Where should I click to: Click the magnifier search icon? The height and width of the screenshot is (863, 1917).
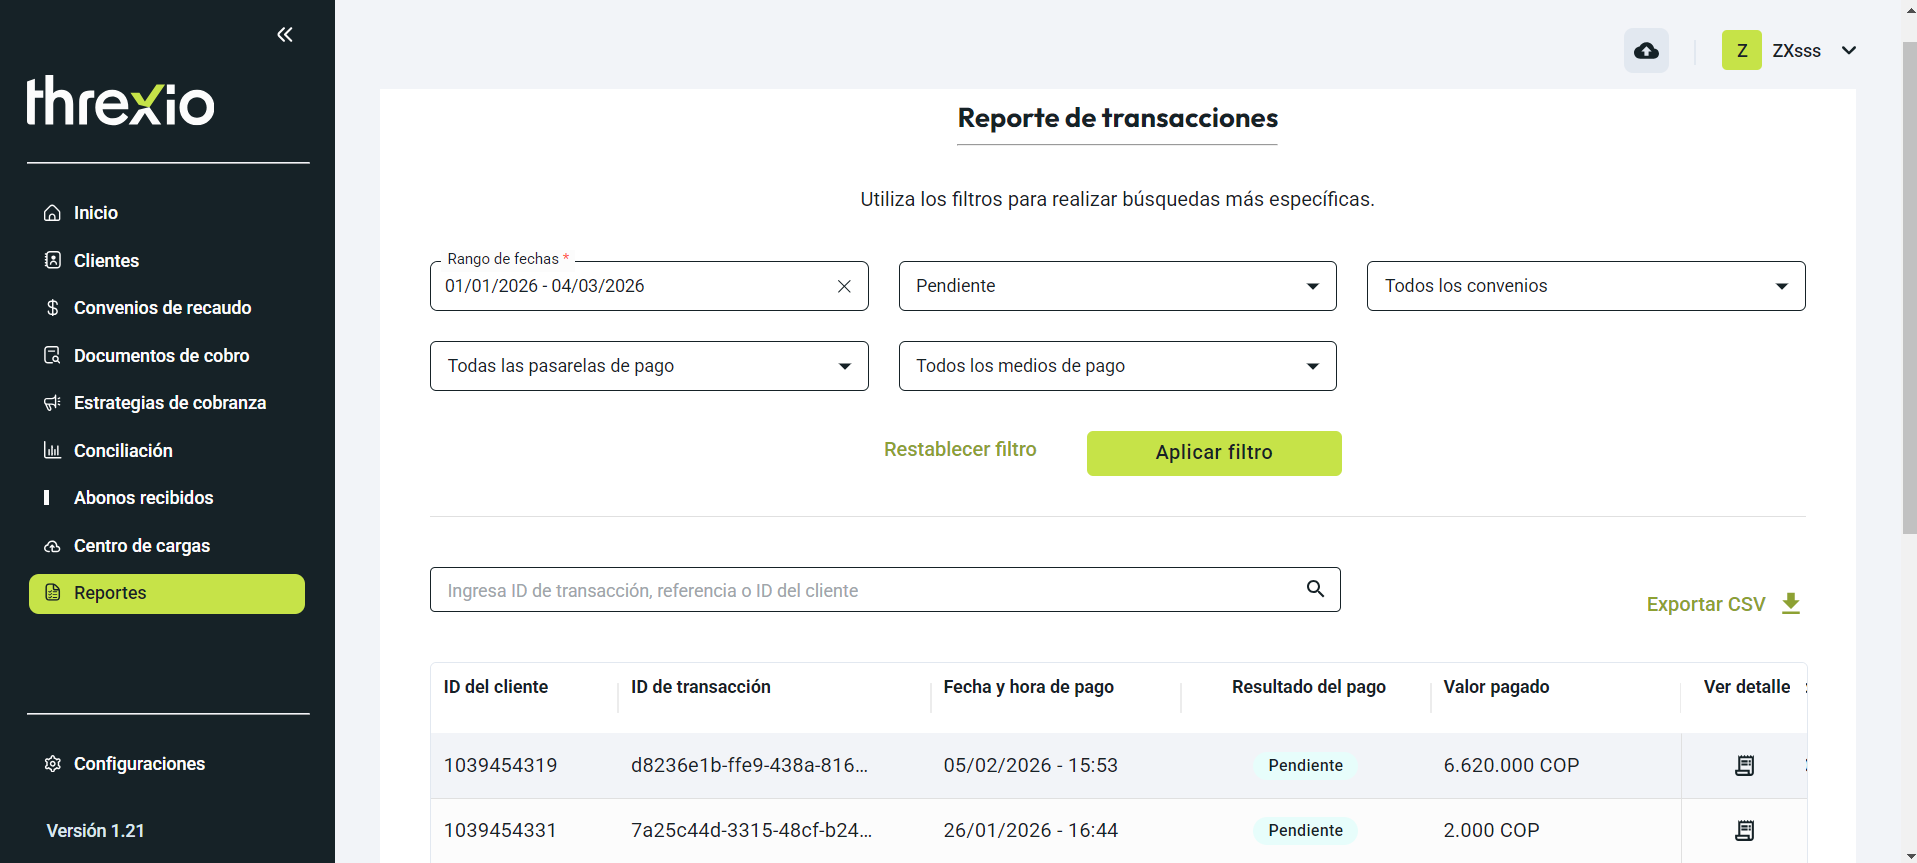tap(1315, 589)
